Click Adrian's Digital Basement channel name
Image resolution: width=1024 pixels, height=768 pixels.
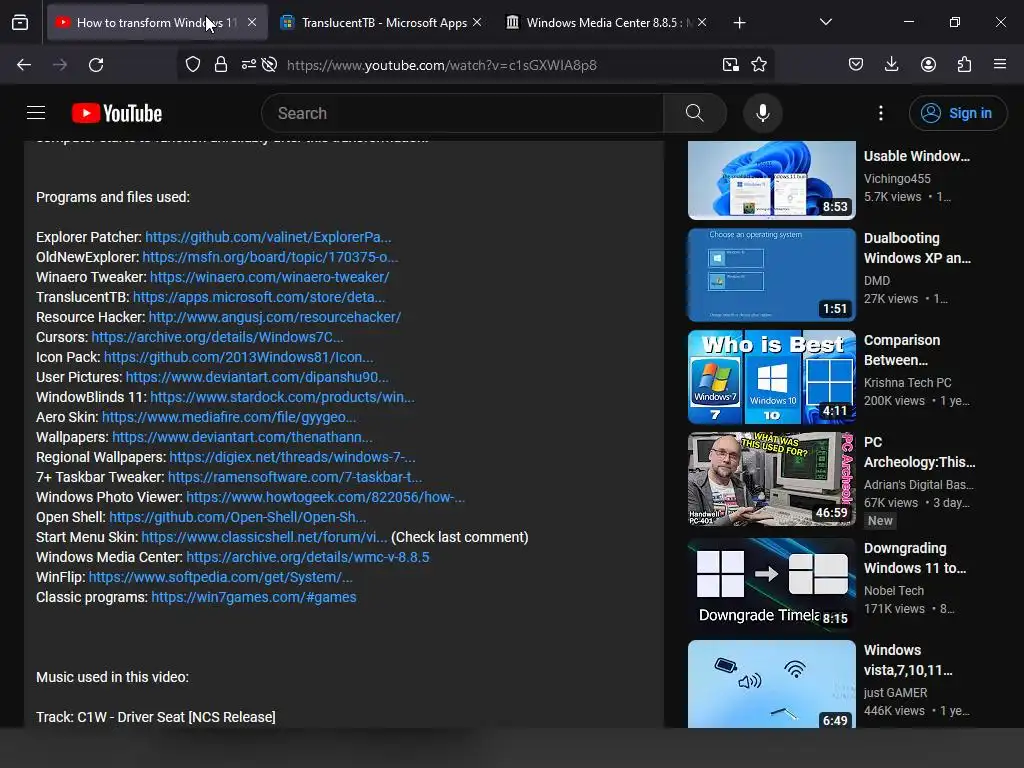[x=918, y=485]
